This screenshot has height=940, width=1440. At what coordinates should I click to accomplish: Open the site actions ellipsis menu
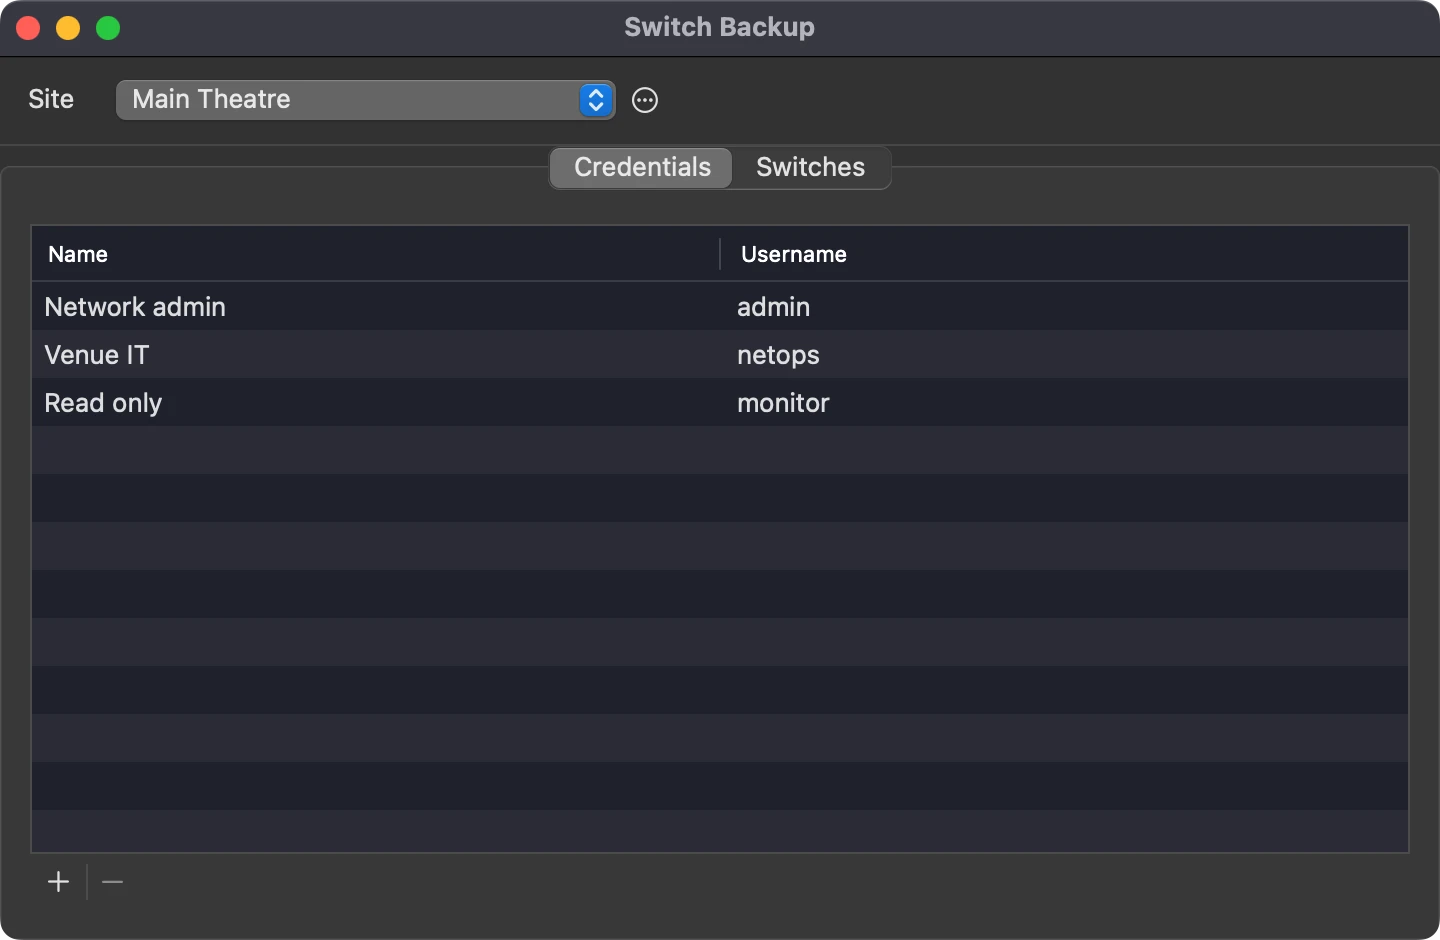pos(645,100)
